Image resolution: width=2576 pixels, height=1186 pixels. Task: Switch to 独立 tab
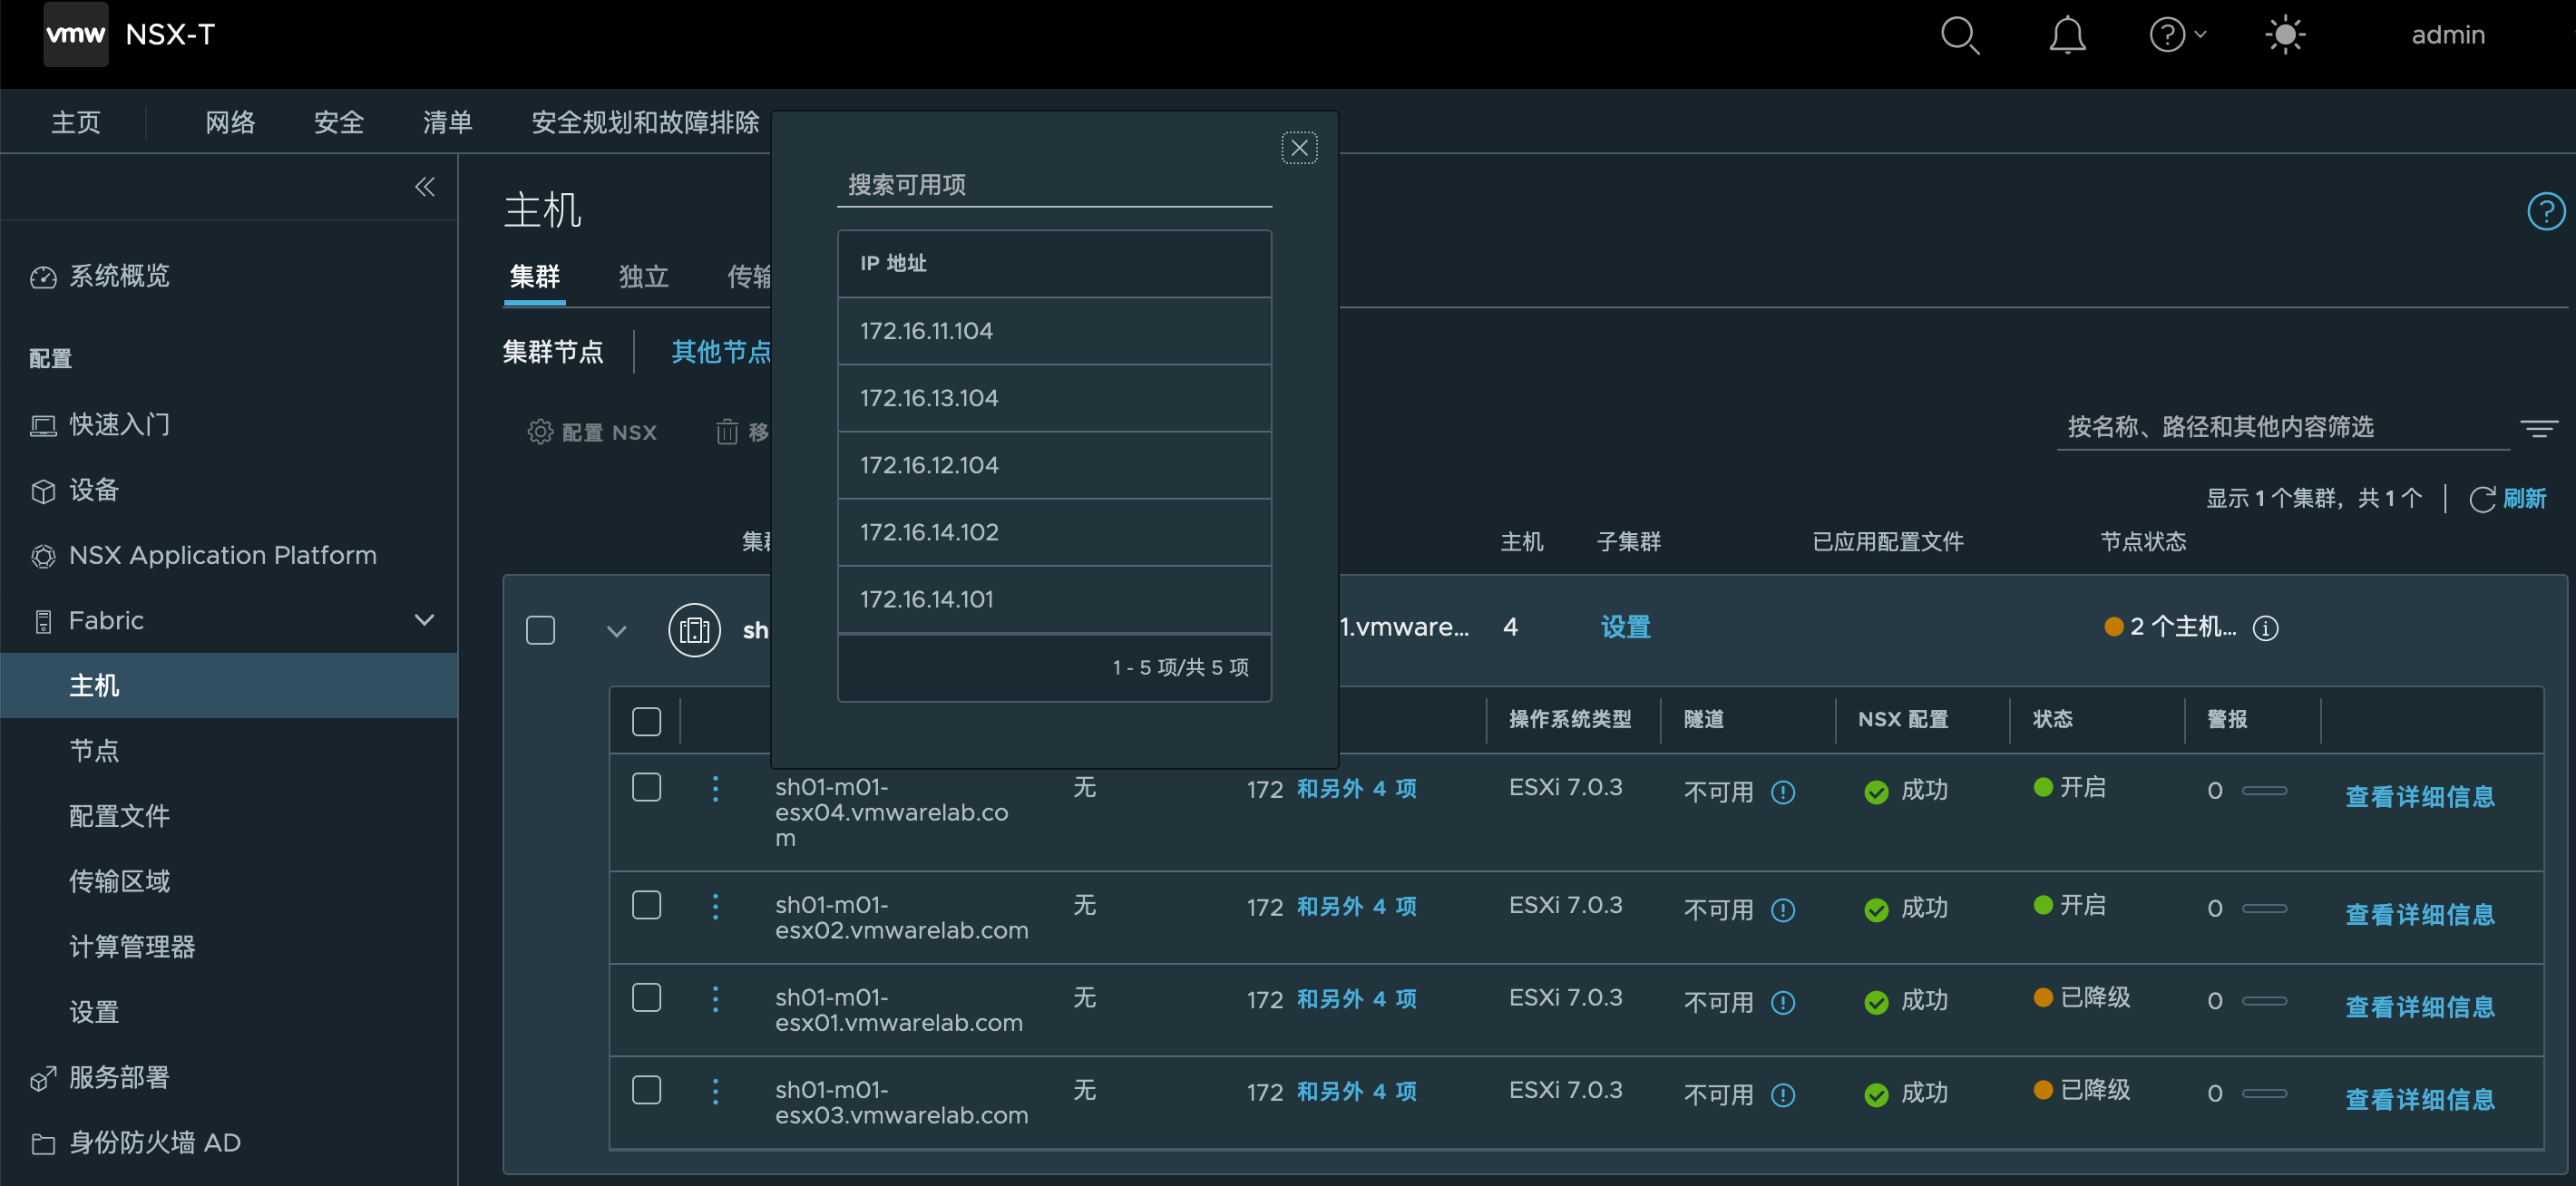[x=644, y=276]
